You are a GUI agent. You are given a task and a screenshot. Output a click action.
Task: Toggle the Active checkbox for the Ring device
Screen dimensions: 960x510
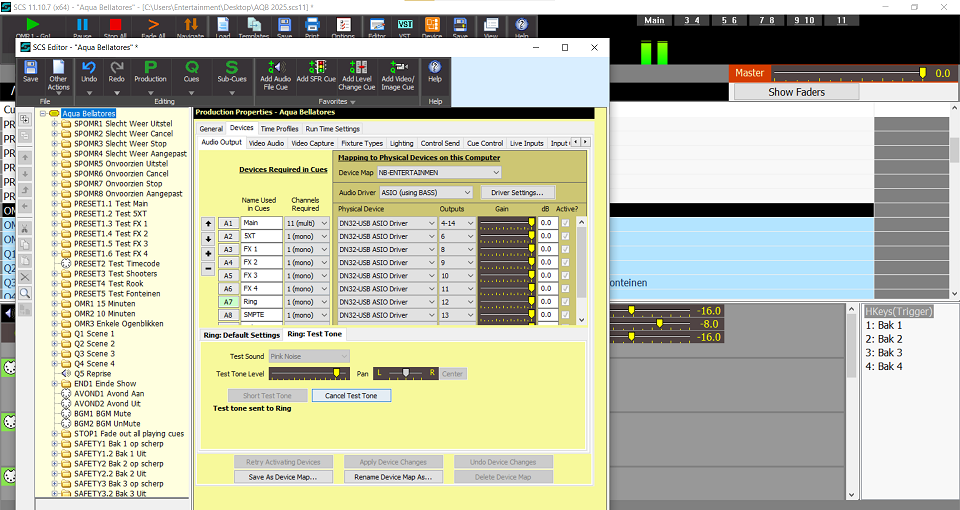(567, 301)
